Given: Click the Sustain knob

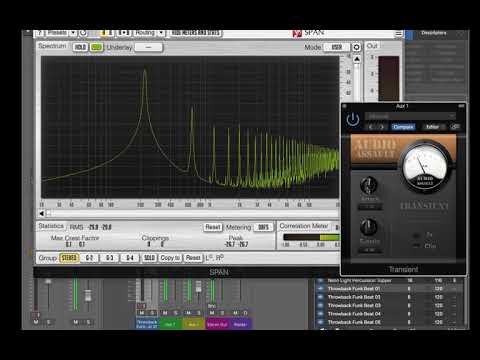Looking at the screenshot, I should pos(369,227).
